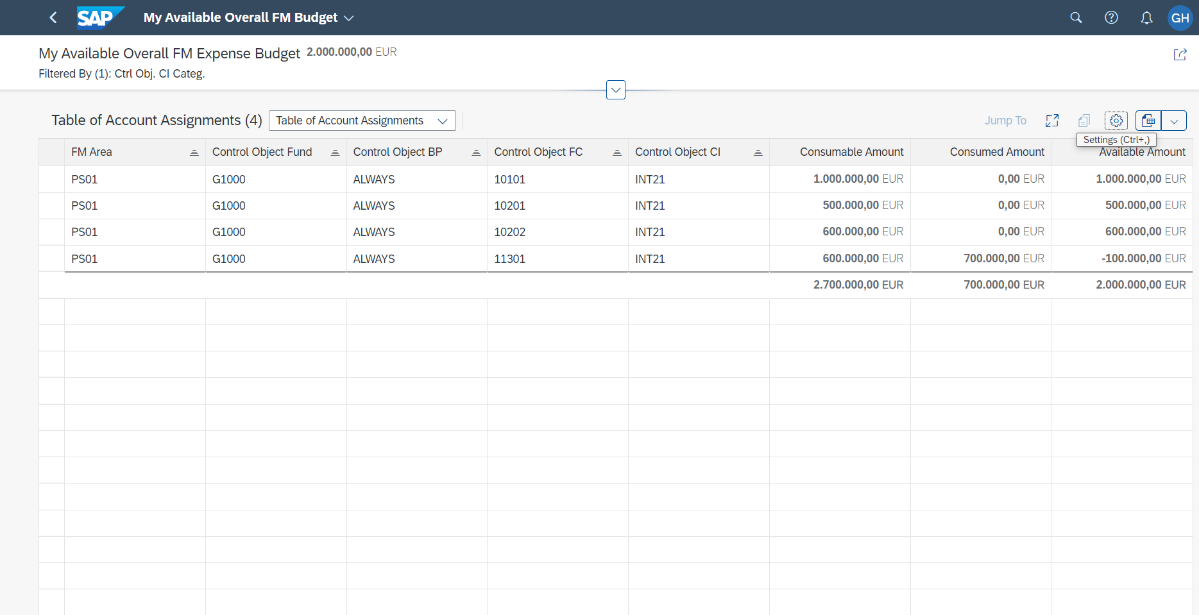Click the Jump To button
The height and width of the screenshot is (615, 1199).
tap(1006, 121)
